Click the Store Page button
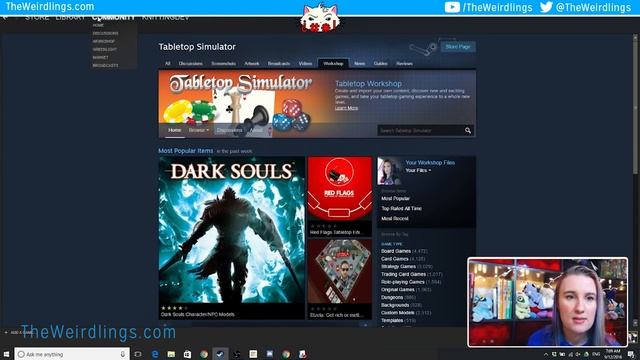Viewport: 640px width, 360px height. pos(458,47)
